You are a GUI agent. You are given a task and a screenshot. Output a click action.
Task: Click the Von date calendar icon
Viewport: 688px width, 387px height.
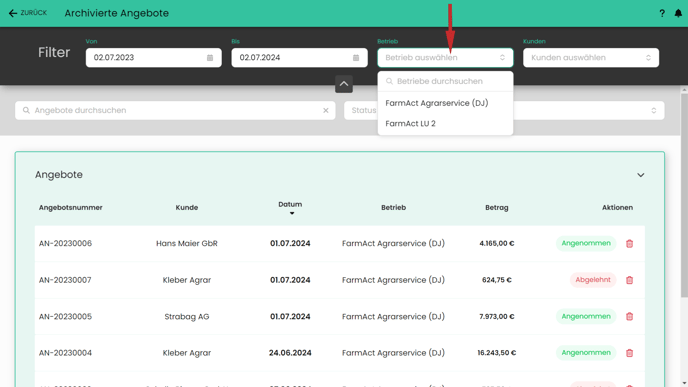pyautogui.click(x=210, y=57)
